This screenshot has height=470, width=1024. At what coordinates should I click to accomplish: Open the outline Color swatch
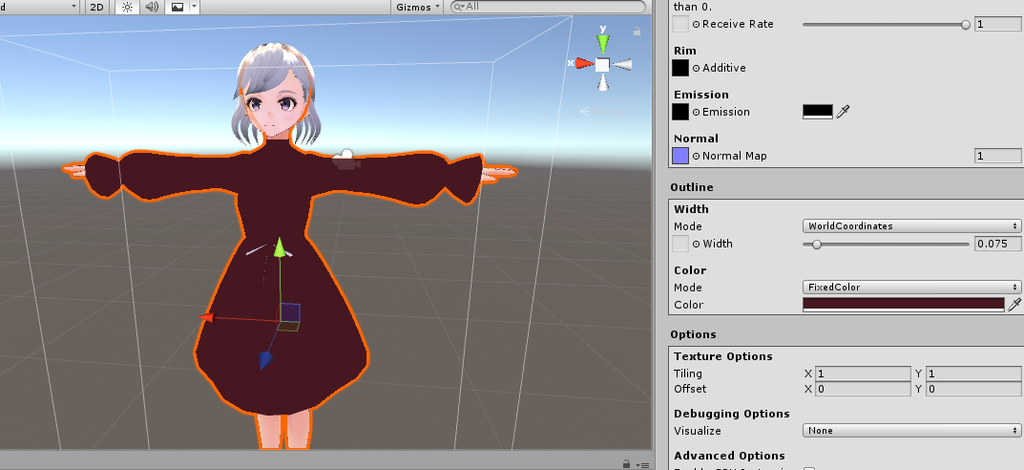(x=903, y=304)
